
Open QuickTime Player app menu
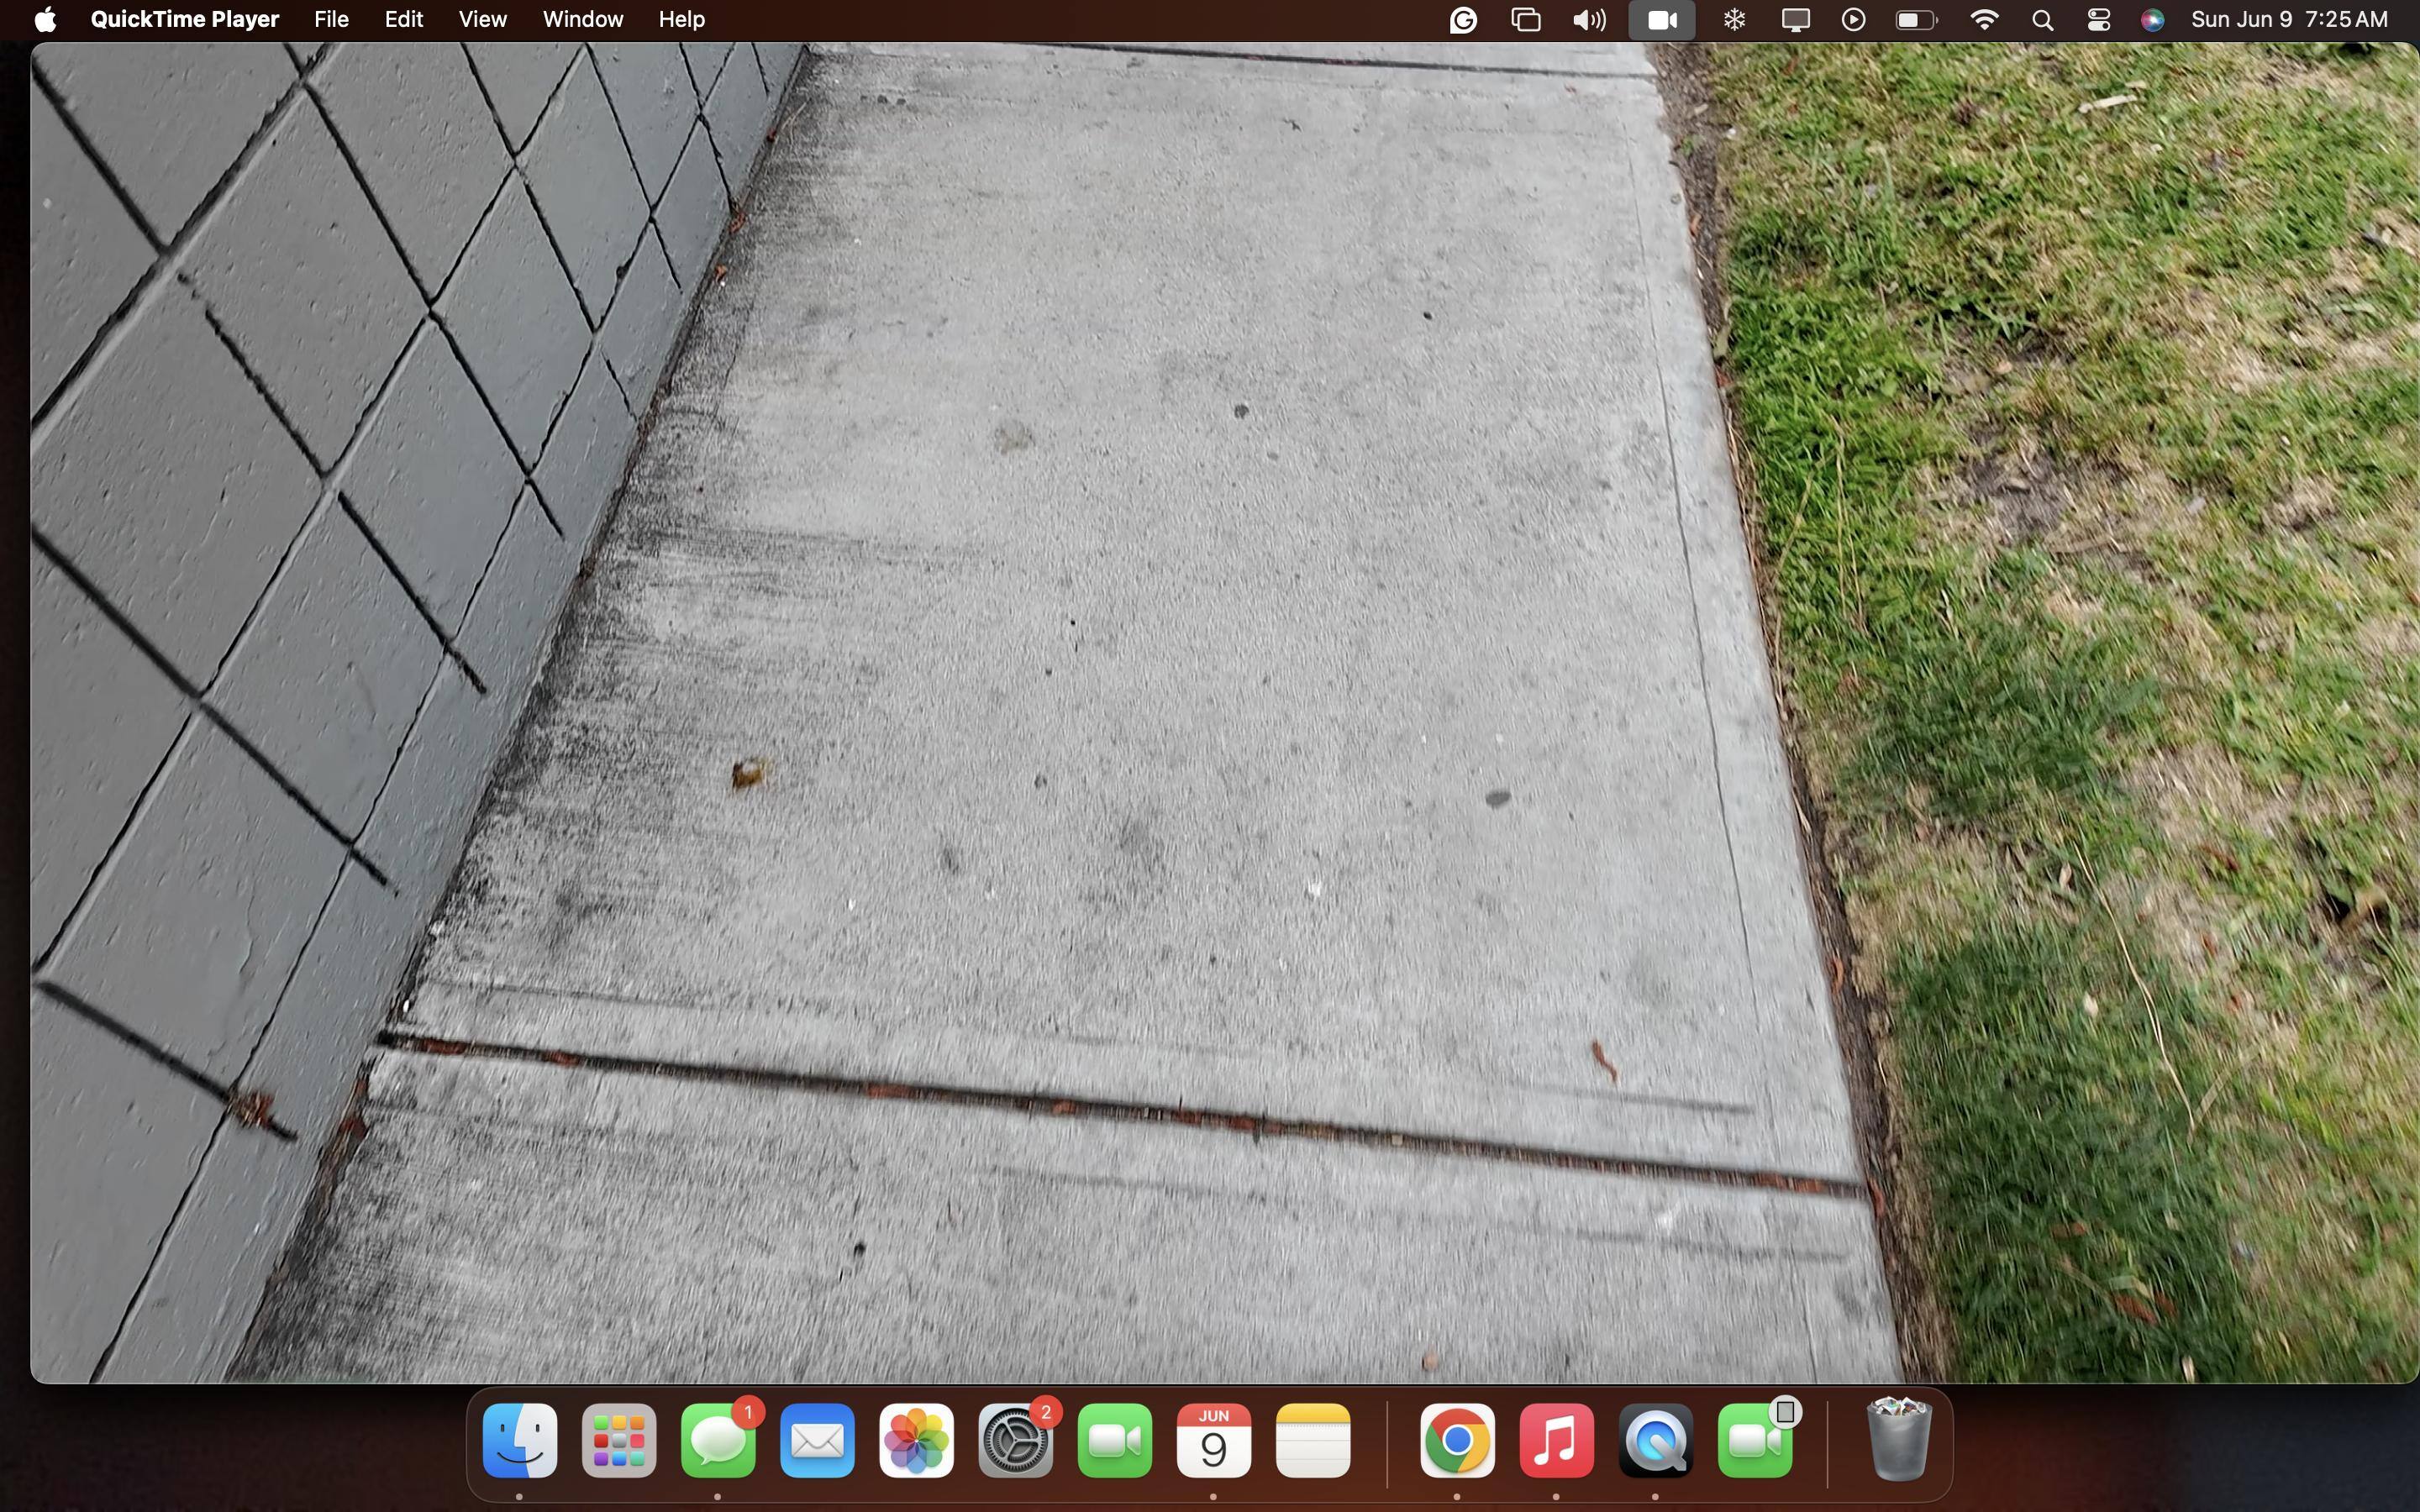184,20
